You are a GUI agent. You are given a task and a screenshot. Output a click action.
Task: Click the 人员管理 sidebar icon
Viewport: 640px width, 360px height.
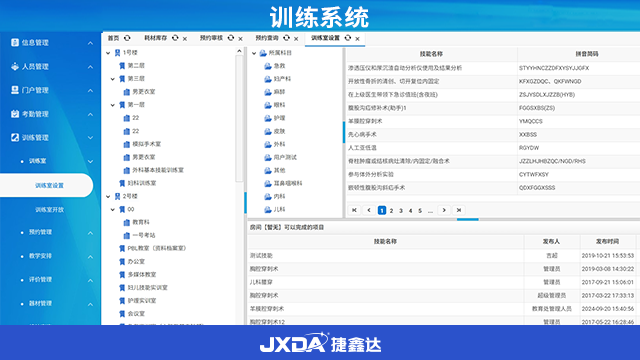(x=15, y=66)
